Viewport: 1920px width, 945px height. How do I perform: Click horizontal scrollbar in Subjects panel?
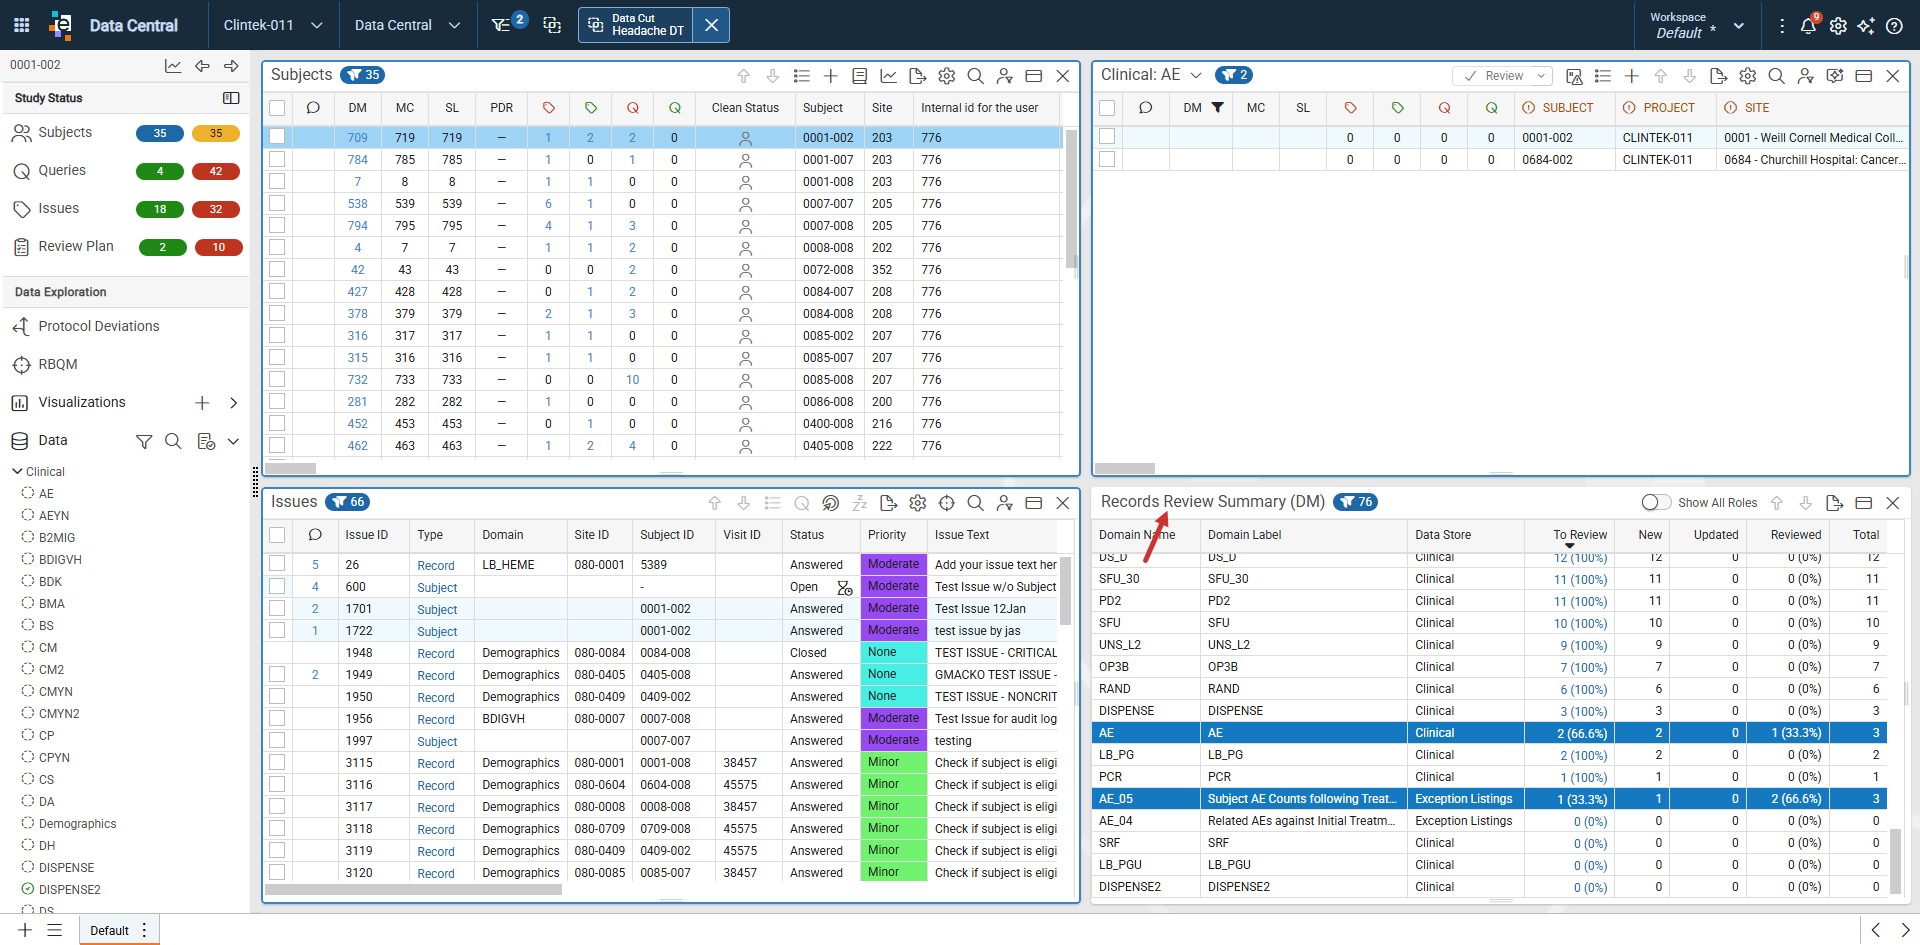(x=290, y=468)
